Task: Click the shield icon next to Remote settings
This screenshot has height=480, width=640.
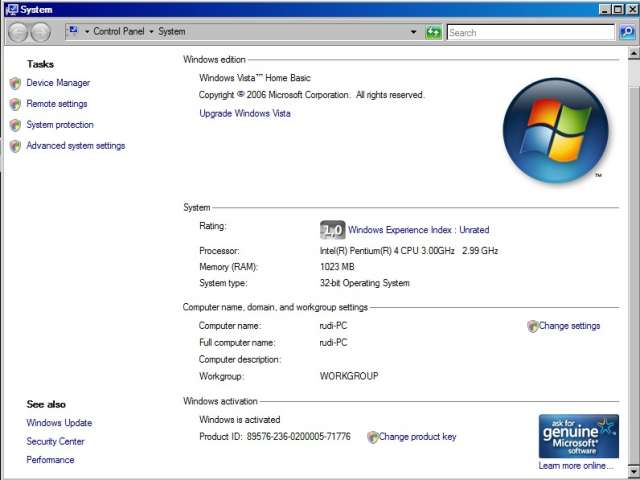Action: (15, 104)
